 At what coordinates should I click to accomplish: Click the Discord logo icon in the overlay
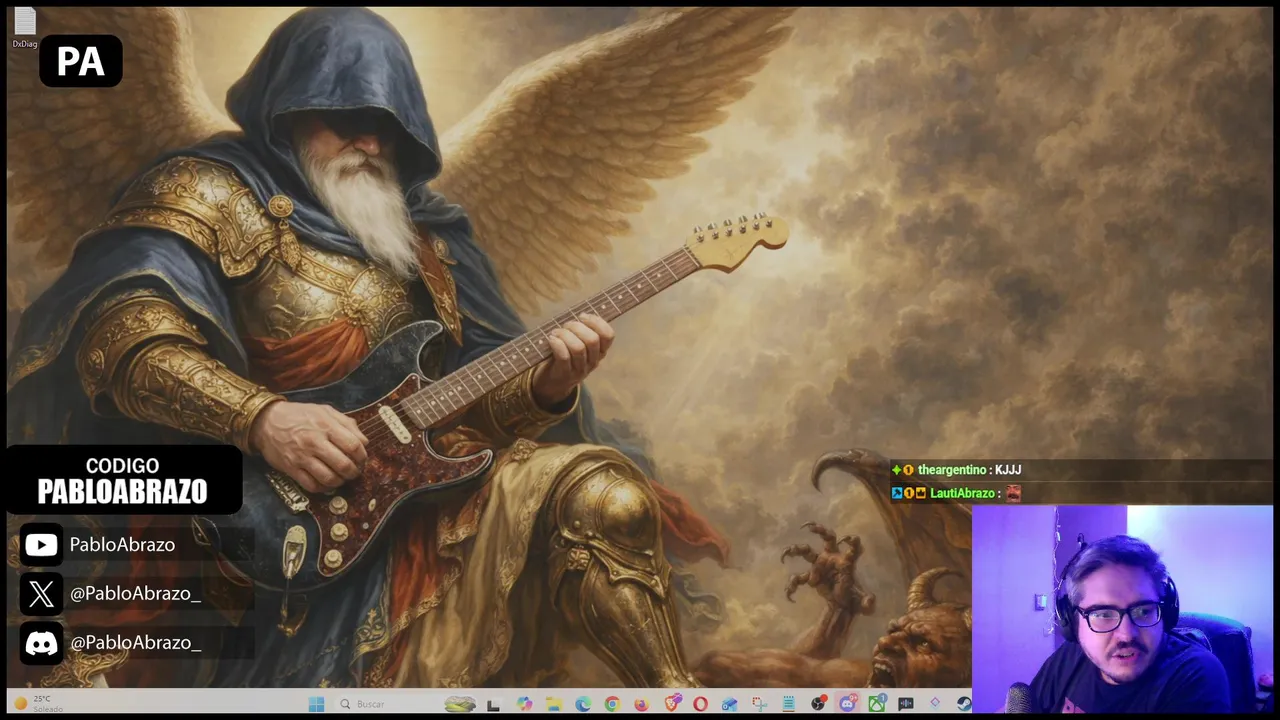click(x=41, y=643)
